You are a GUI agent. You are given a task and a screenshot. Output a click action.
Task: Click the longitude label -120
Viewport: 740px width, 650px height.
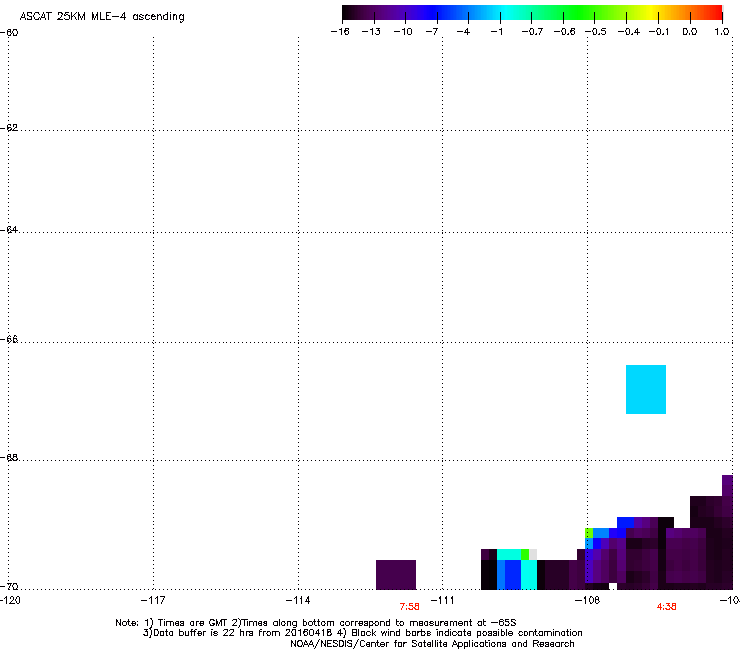tap(10, 600)
